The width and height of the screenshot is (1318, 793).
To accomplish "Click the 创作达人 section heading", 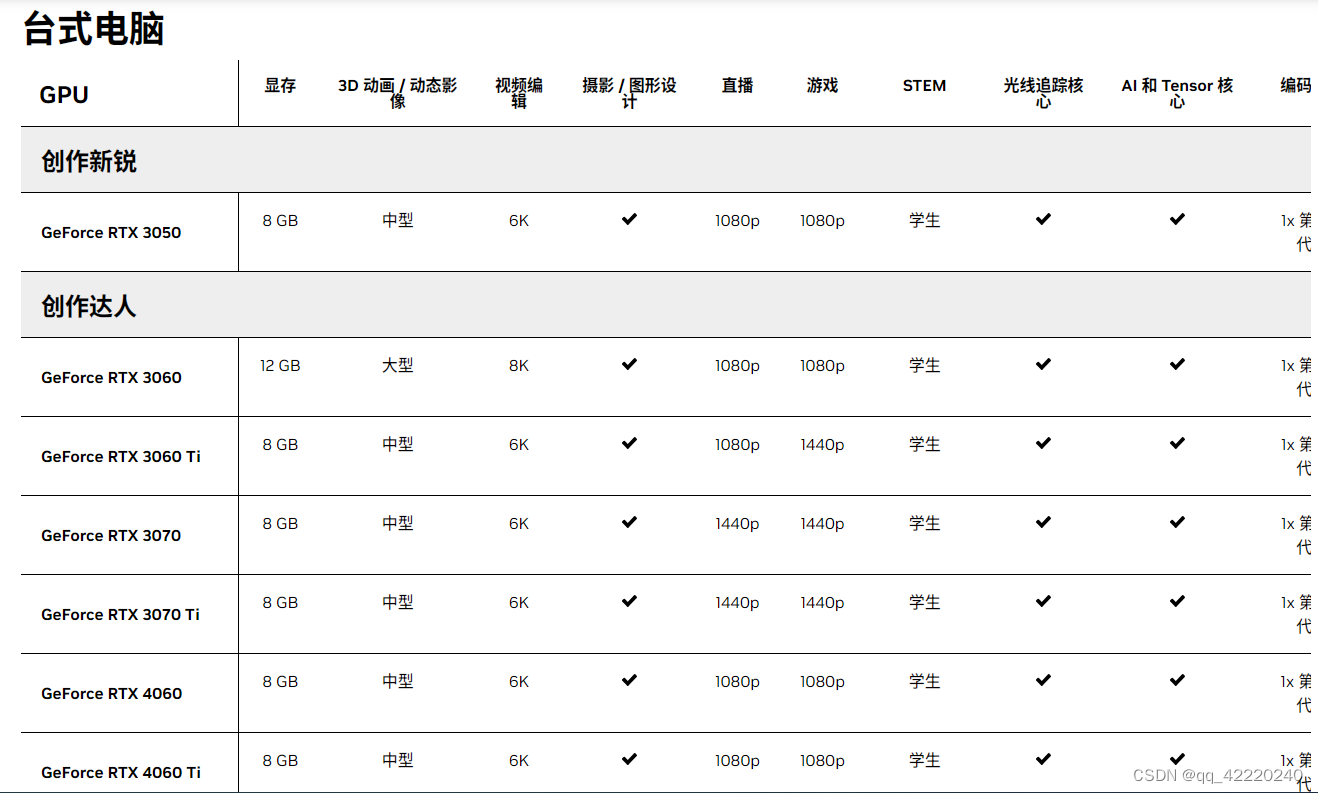I will click(88, 306).
